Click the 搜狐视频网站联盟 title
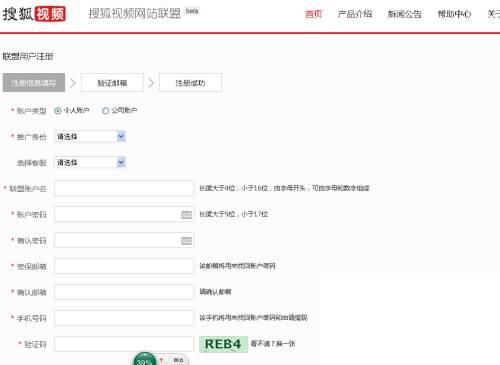 (x=134, y=14)
